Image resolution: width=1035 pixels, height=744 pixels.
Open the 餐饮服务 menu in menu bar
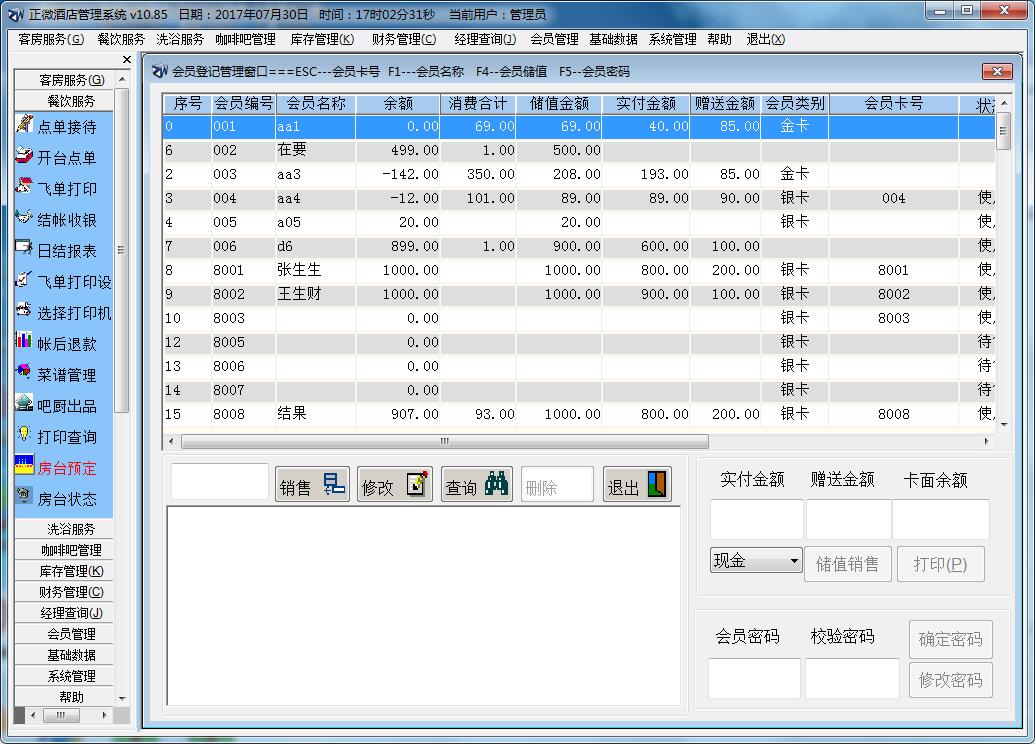(121, 40)
